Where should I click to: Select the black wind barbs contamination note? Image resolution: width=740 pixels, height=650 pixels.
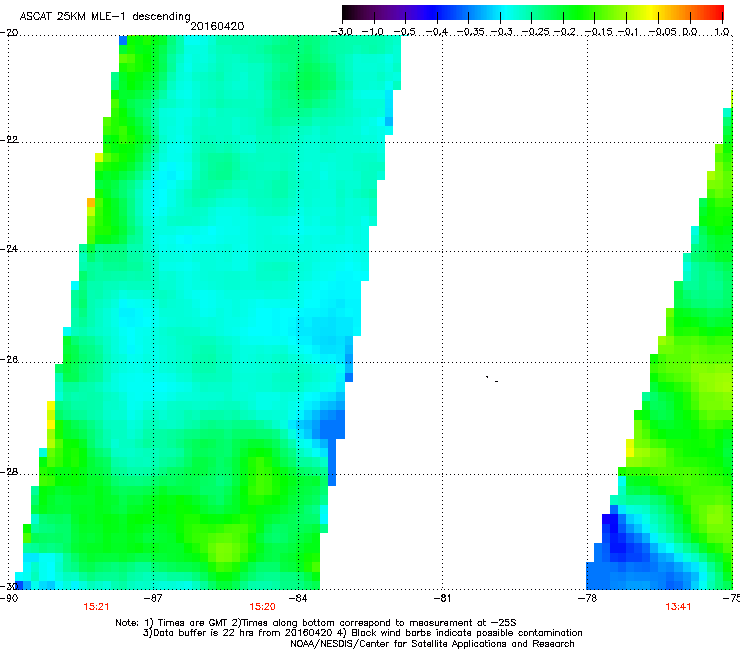pos(458,633)
